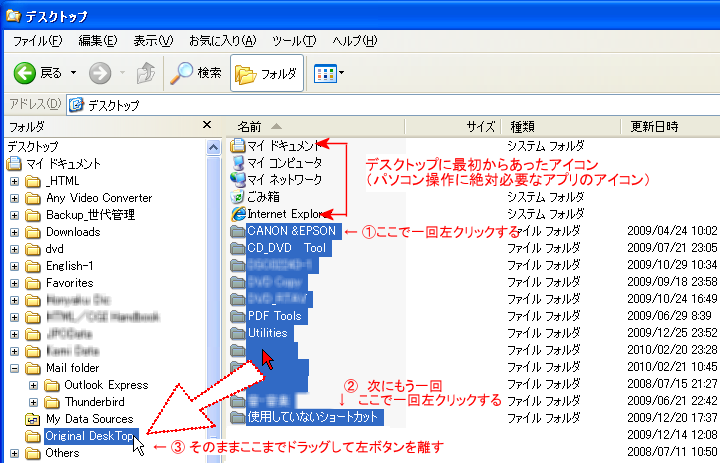The height and width of the screenshot is (463, 720).
Task: Collapse the Mail folder tree node
Action: click(14, 368)
